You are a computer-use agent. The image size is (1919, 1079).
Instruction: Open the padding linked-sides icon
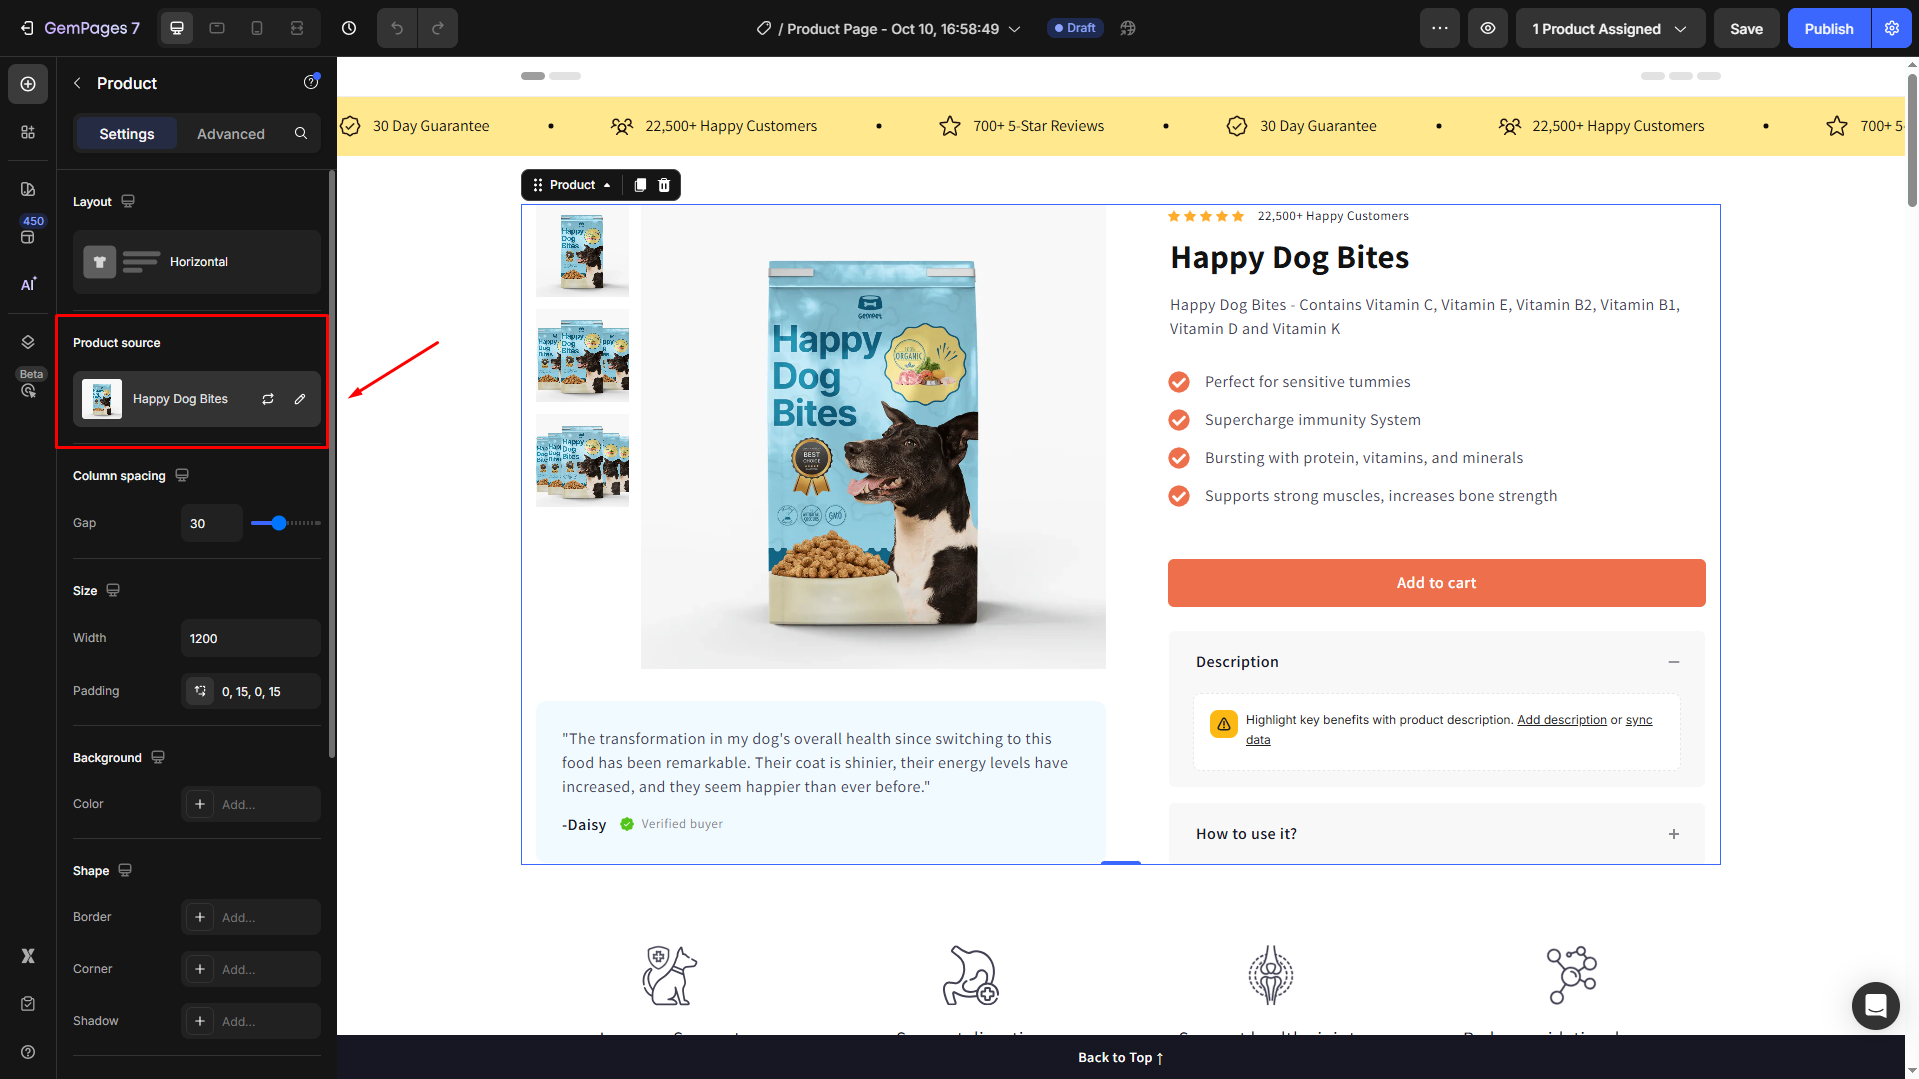pyautogui.click(x=200, y=691)
